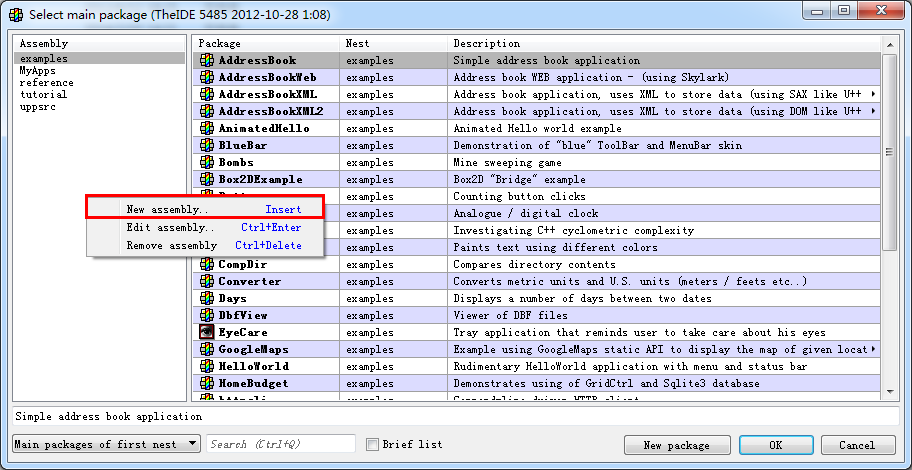Confirm with the OK button
912x470 pixels.
(775, 445)
